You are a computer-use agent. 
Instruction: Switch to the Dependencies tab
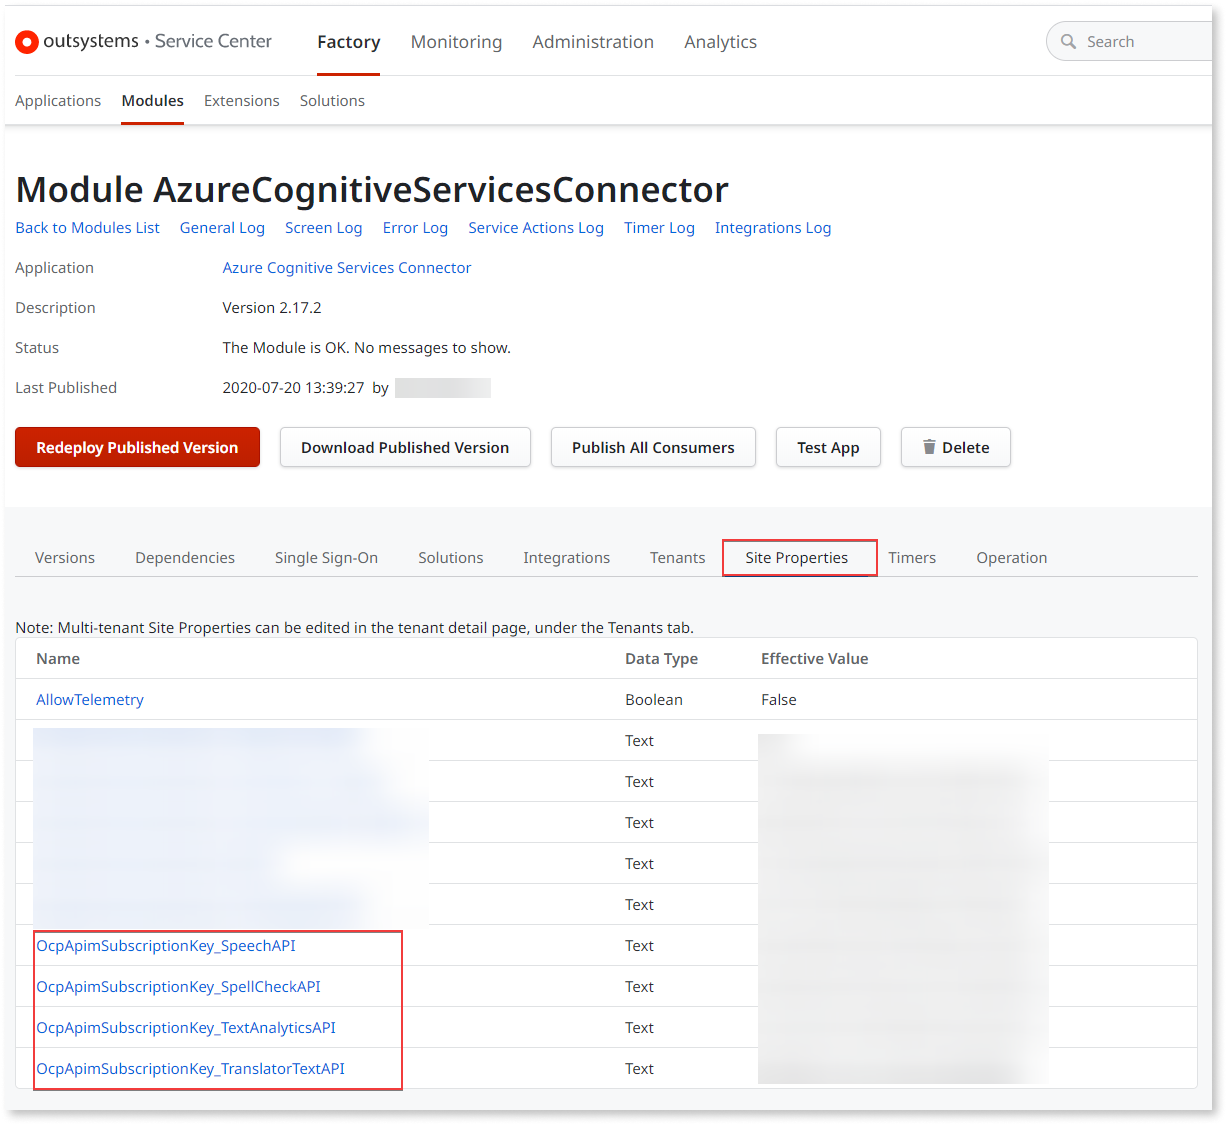(x=184, y=557)
